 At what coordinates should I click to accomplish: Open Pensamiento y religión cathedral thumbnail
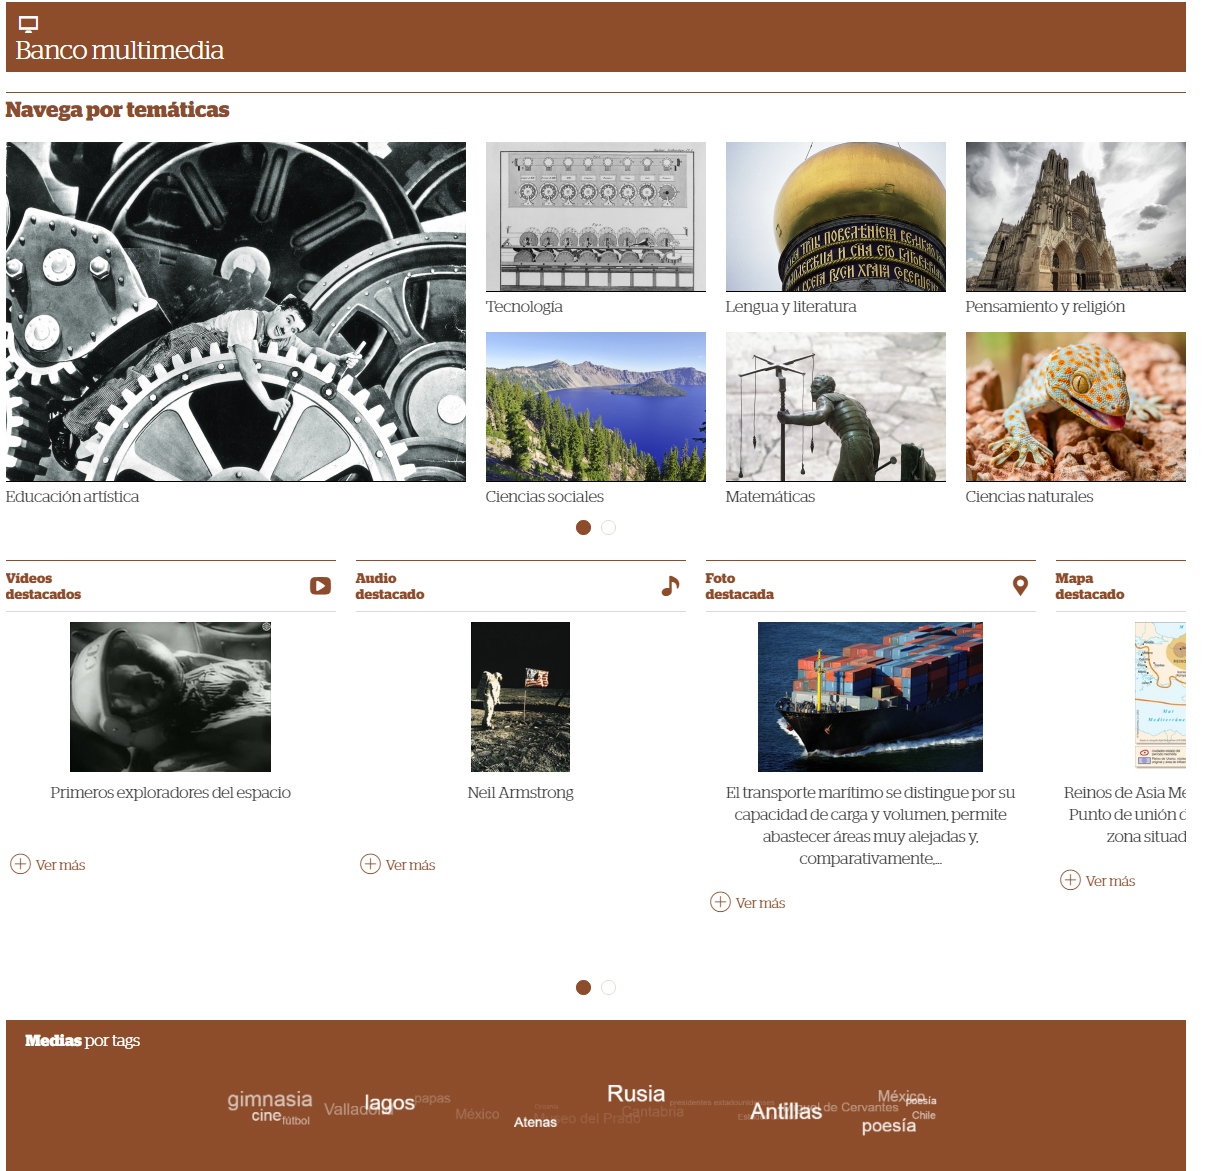tap(1075, 217)
